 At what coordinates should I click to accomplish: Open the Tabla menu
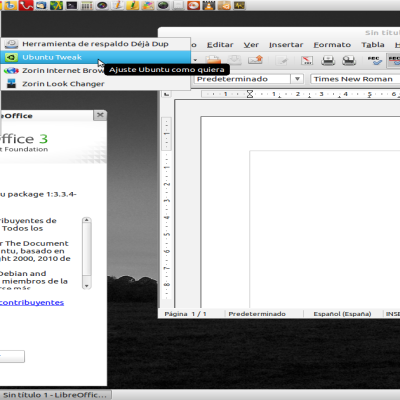[373, 45]
